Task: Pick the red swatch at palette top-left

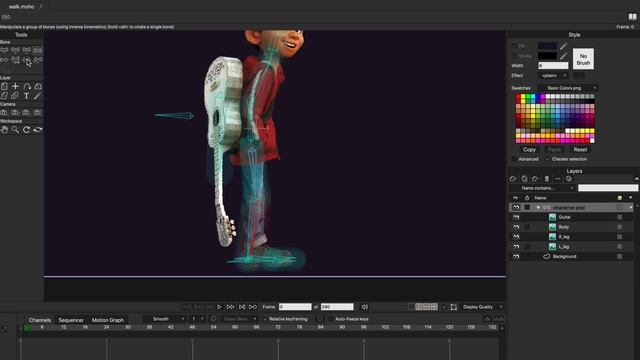Action: pyautogui.click(x=518, y=97)
